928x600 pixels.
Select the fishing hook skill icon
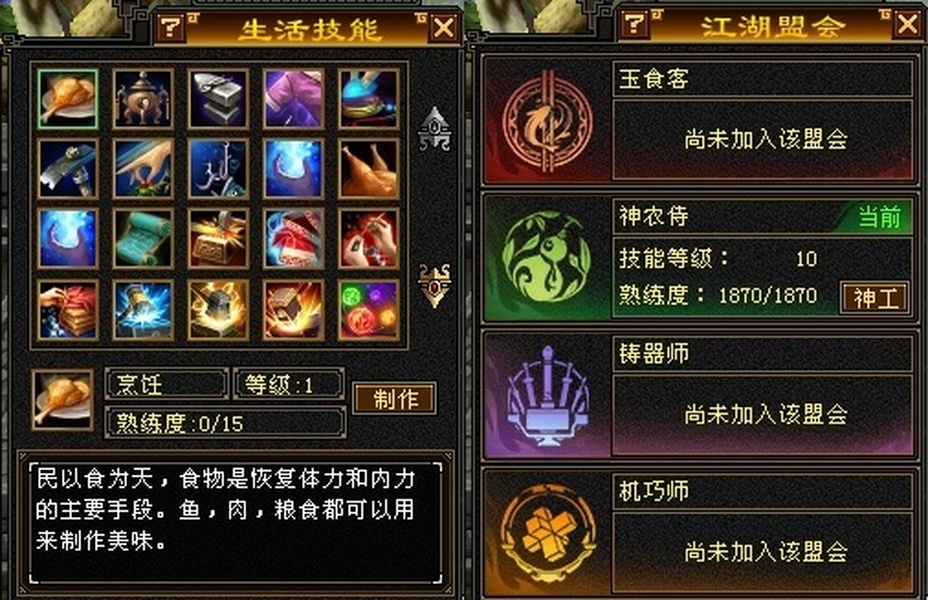[x=218, y=169]
